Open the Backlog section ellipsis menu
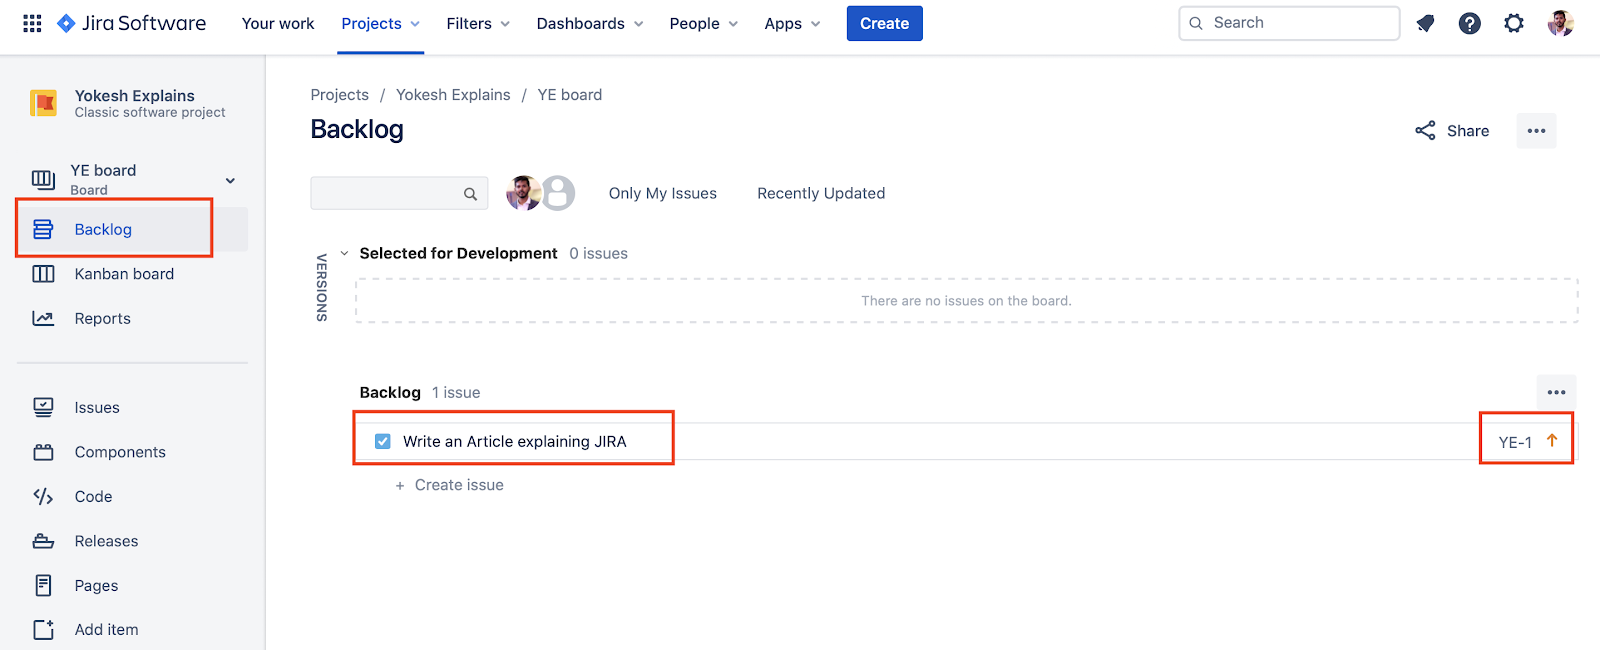Screen dimensions: 1600x650 pyautogui.click(x=1556, y=392)
